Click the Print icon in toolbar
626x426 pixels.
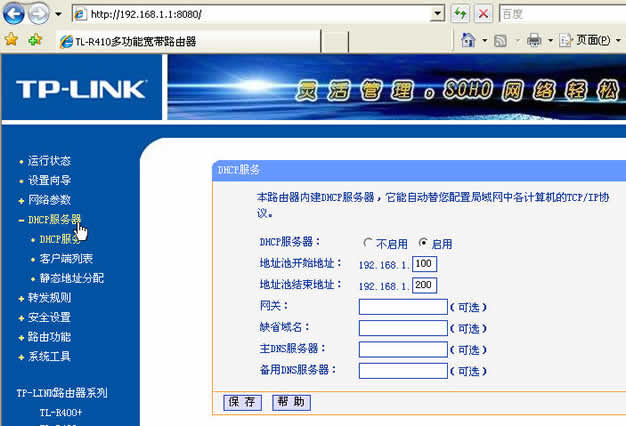tap(534, 40)
